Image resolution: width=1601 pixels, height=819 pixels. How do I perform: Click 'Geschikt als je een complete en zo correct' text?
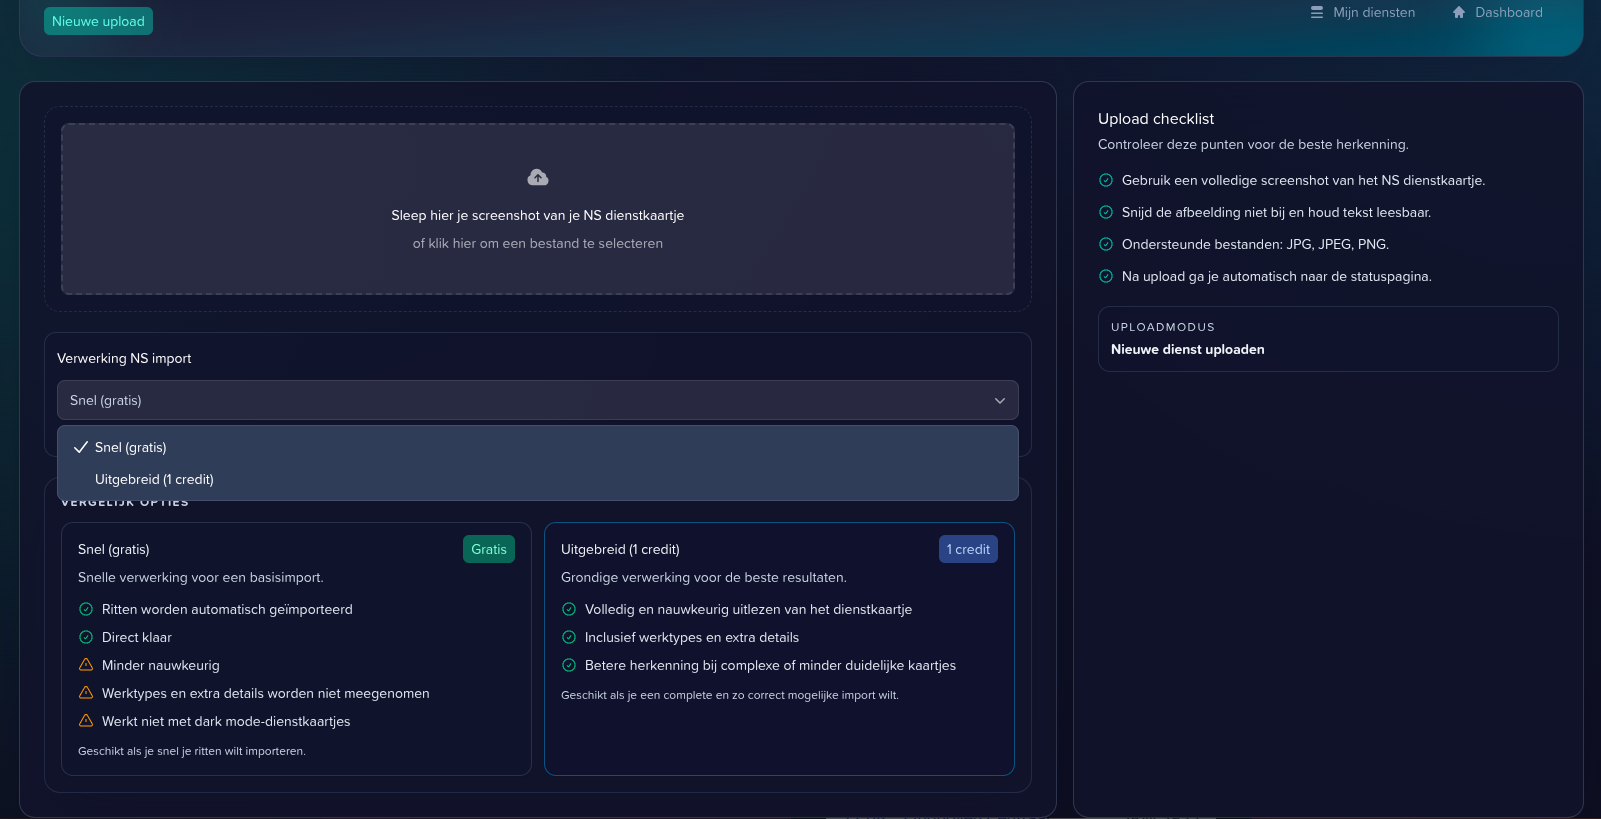coord(730,695)
